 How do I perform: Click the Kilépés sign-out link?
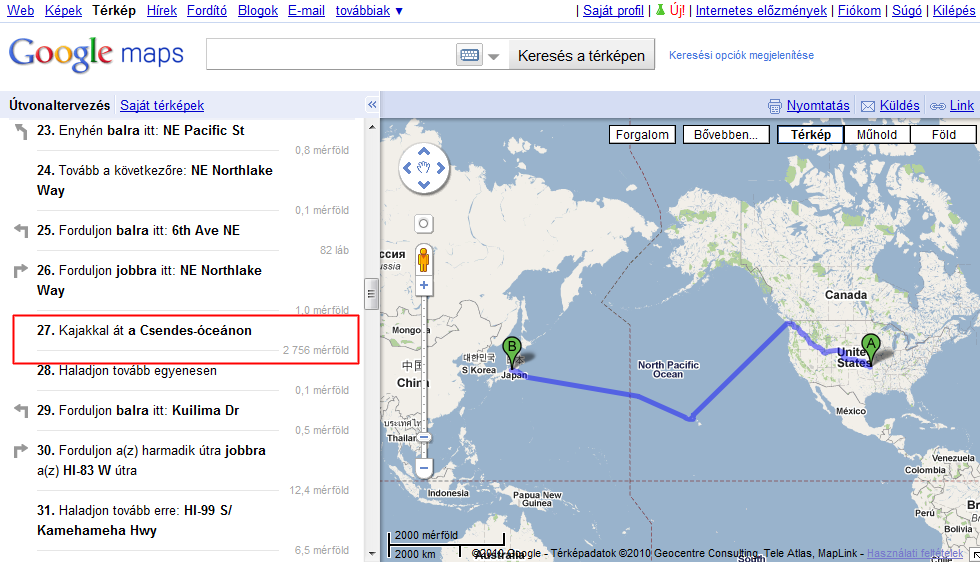(954, 11)
